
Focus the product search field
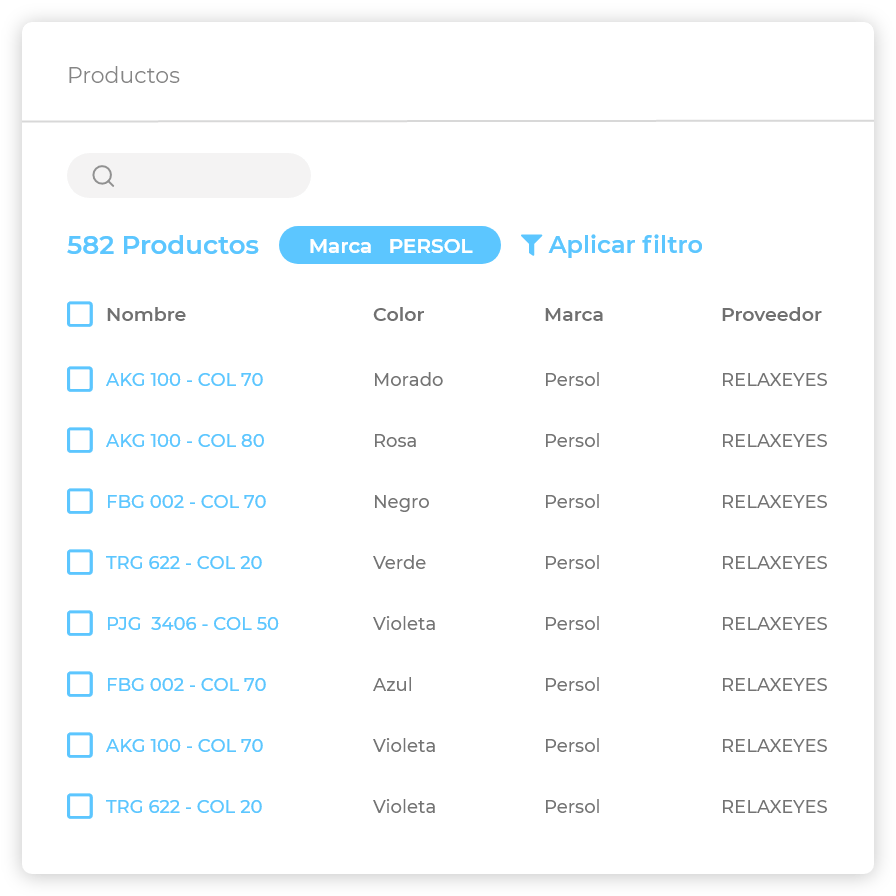(210, 176)
